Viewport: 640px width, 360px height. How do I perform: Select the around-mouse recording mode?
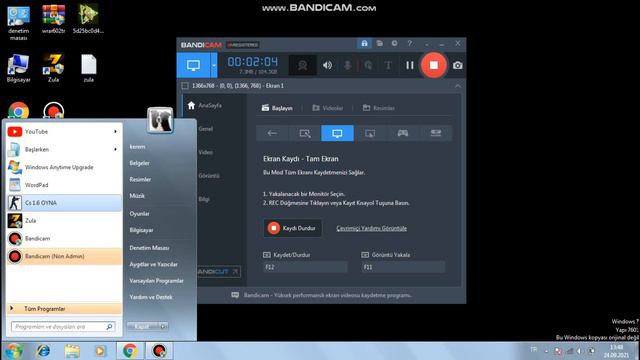370,133
